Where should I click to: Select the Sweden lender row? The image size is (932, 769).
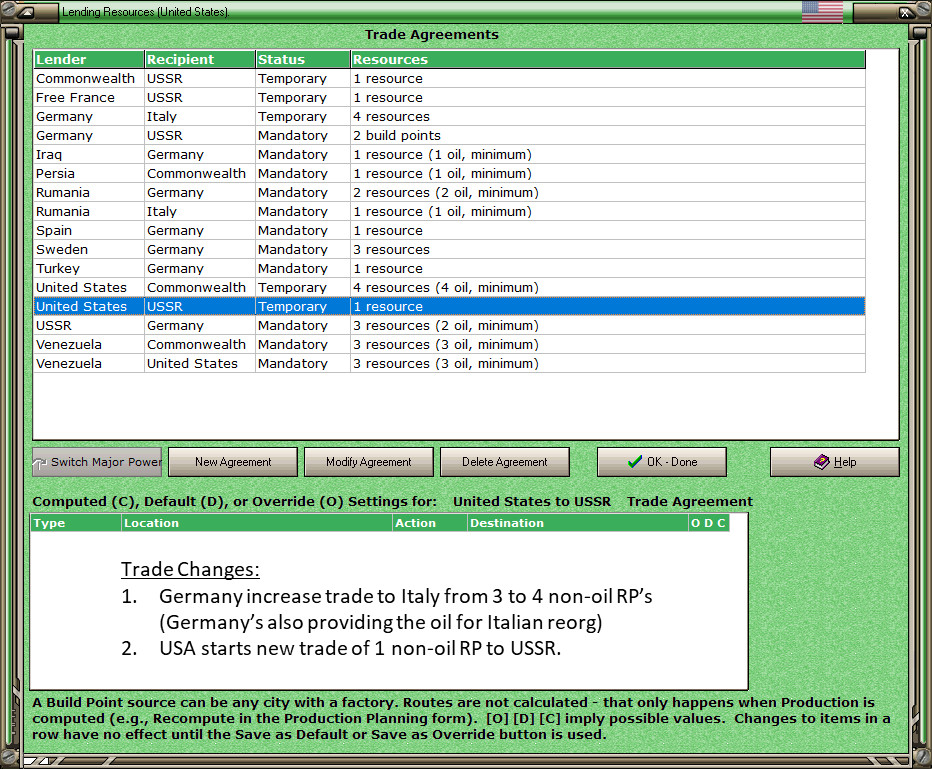(449, 250)
